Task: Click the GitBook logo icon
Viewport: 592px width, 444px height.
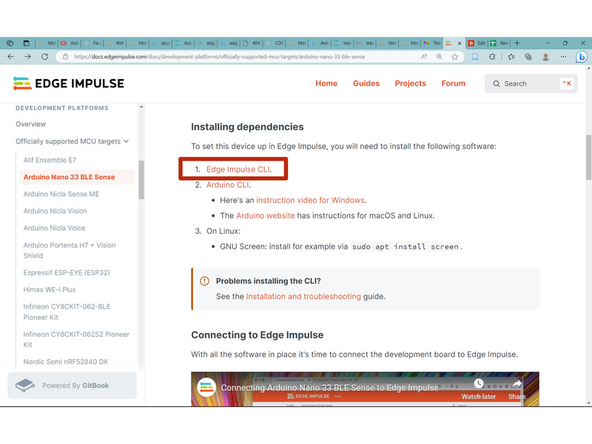Action: click(x=25, y=385)
